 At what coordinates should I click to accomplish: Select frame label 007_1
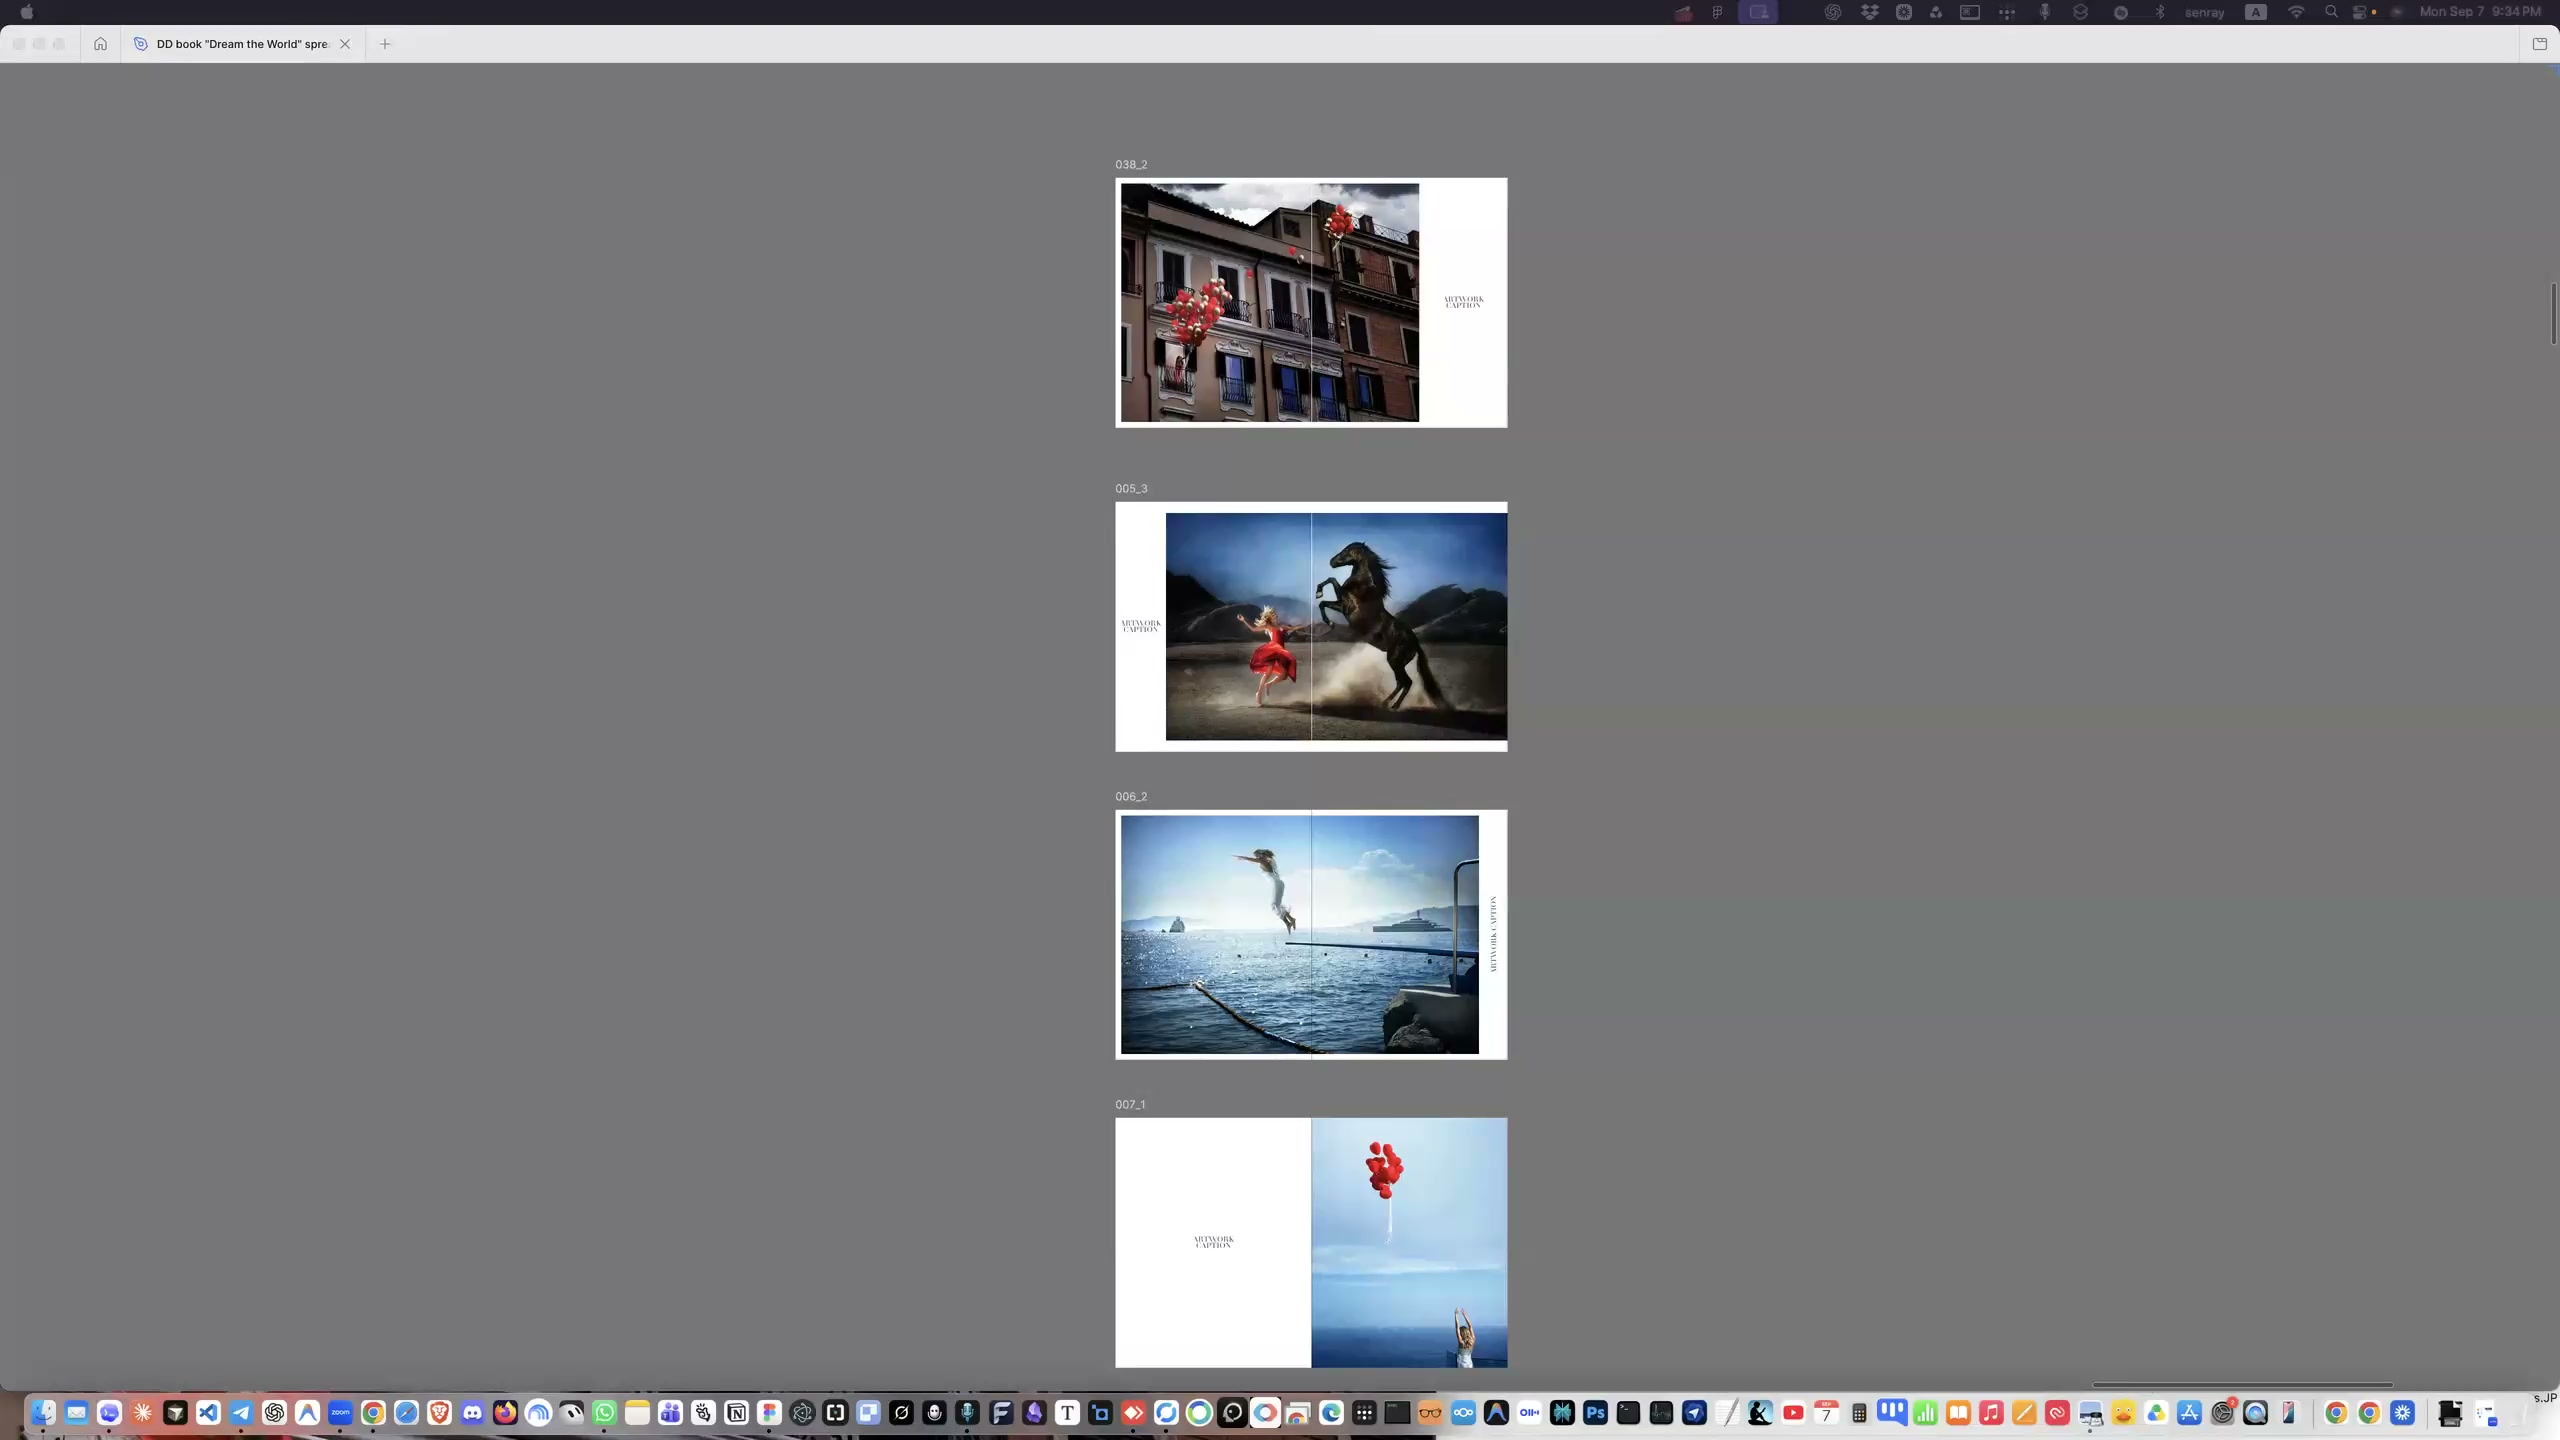click(x=1130, y=1105)
